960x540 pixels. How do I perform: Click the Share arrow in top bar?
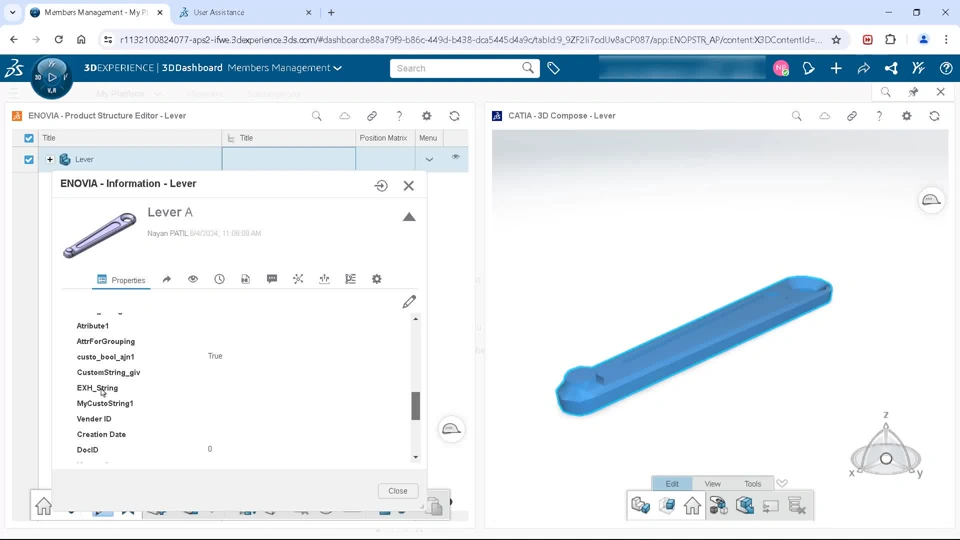tap(863, 69)
